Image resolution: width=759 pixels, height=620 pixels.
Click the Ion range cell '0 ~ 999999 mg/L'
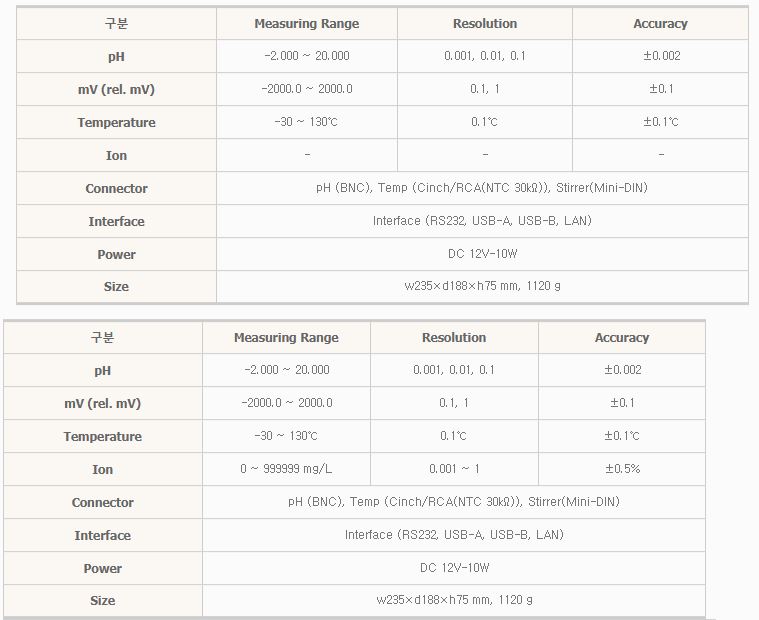[286, 469]
